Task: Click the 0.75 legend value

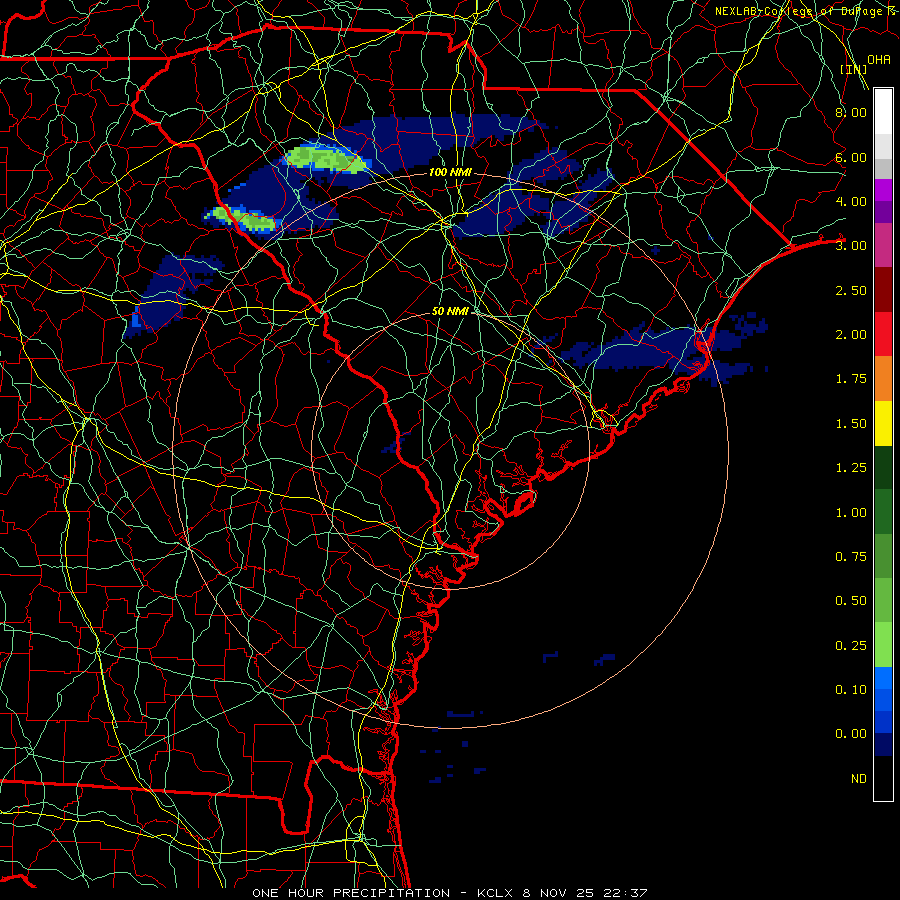Action: [851, 557]
